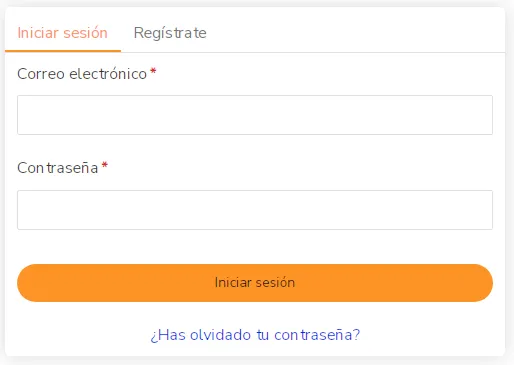Place cursor in the email text box
514x365 pixels.
tap(255, 115)
